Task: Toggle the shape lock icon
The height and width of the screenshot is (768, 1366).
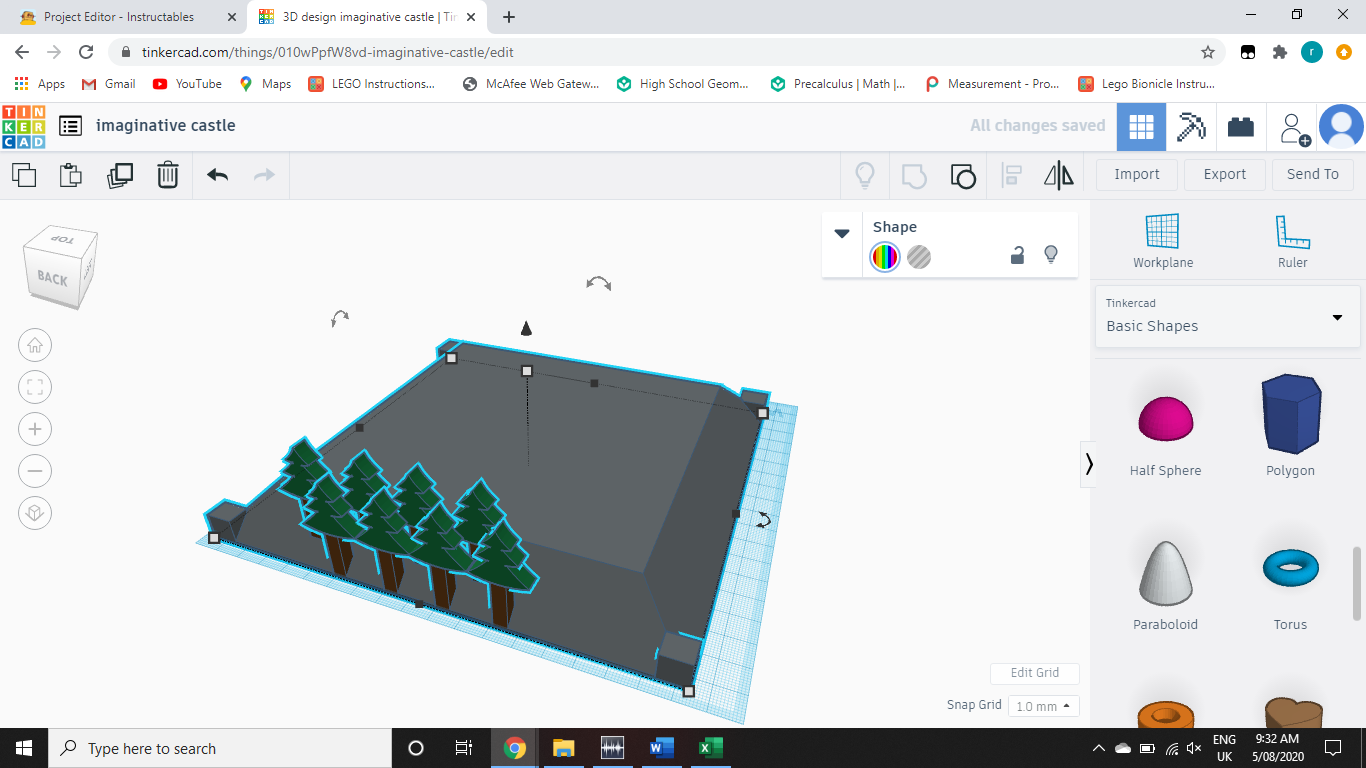Action: point(1017,256)
